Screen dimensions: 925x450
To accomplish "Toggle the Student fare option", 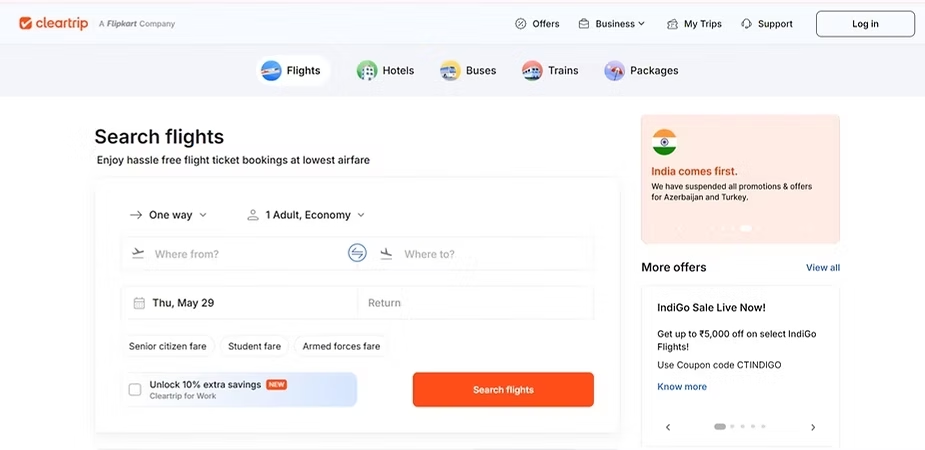I will (254, 346).
